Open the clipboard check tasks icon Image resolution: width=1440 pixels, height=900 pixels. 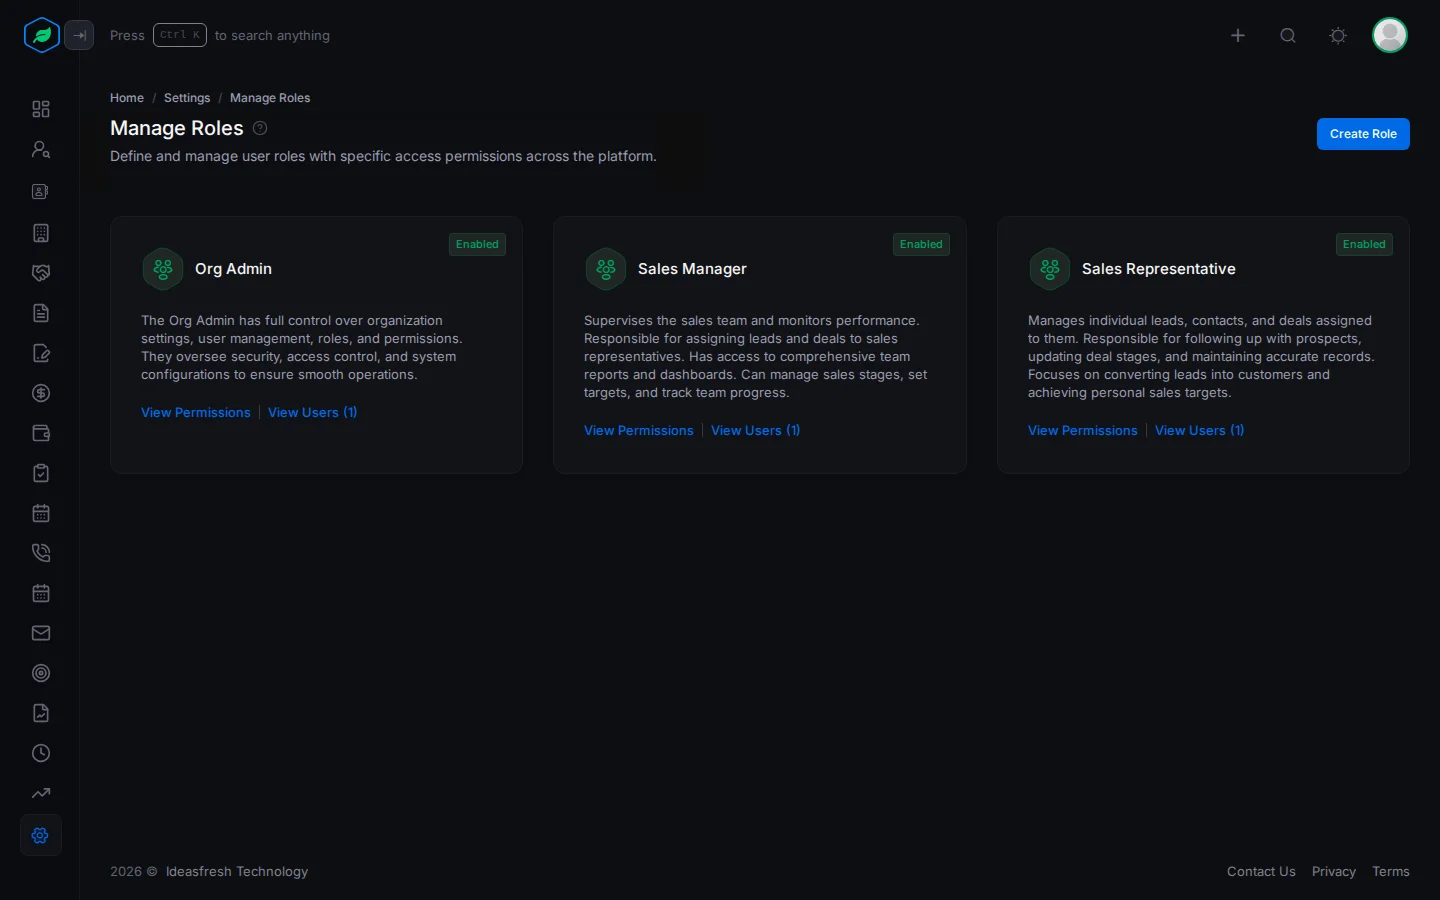tap(41, 473)
